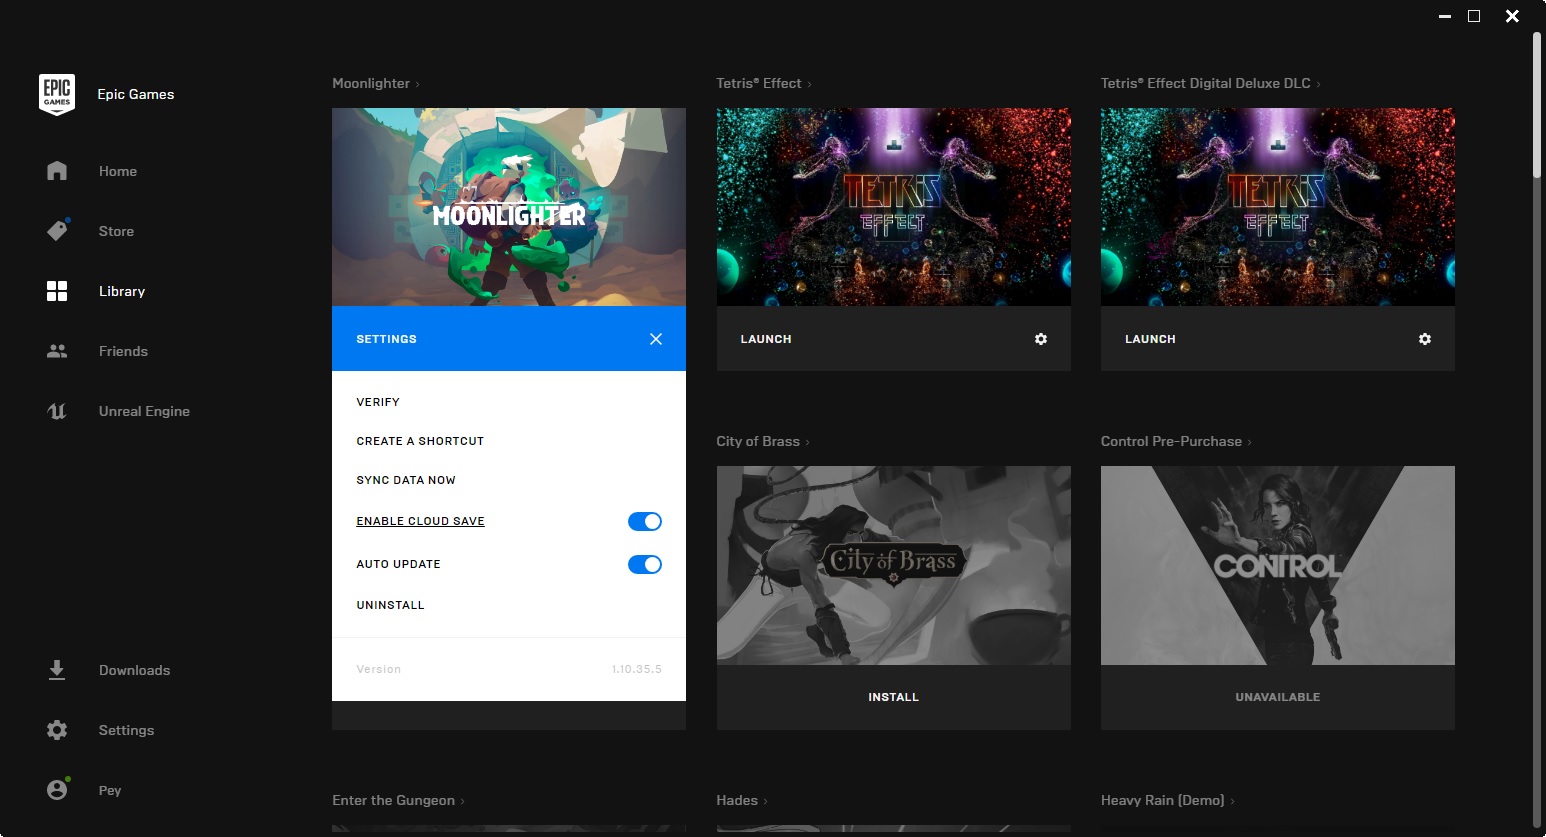The height and width of the screenshot is (837, 1546).
Task: Click the Moonlighter cover art
Action: click(509, 207)
